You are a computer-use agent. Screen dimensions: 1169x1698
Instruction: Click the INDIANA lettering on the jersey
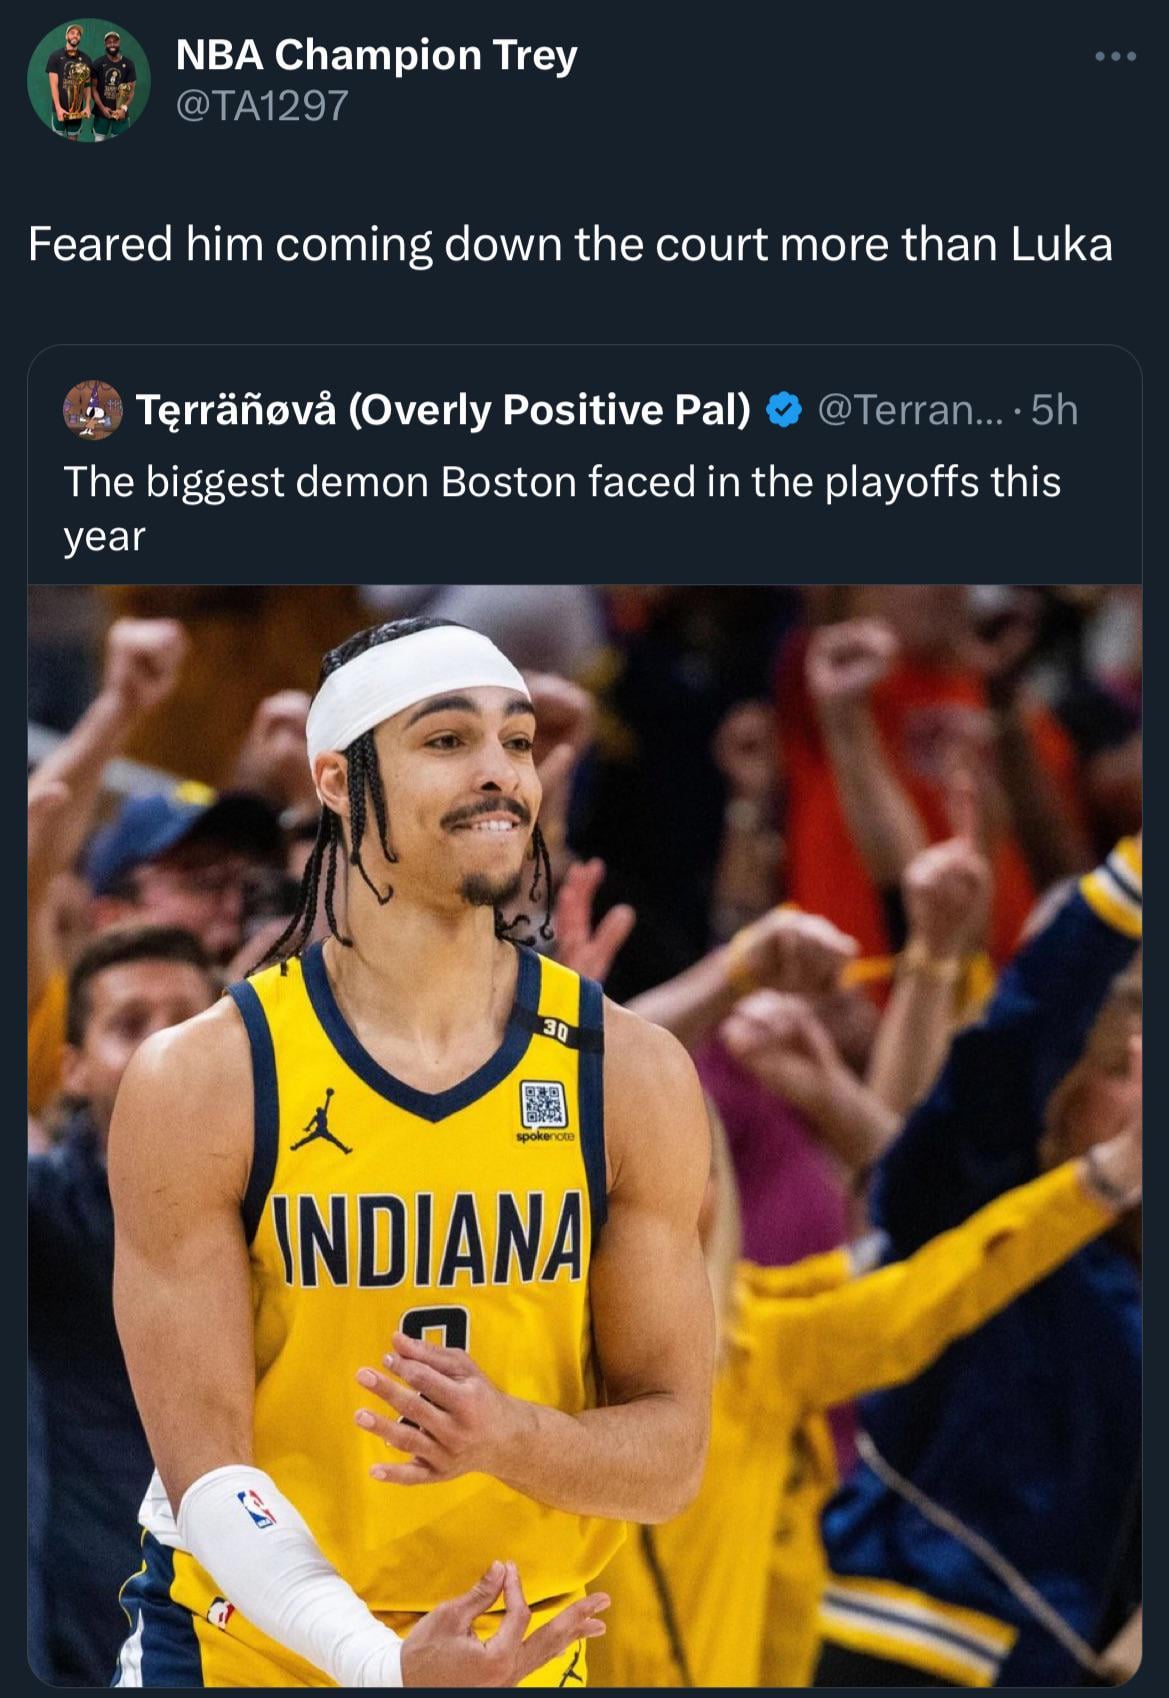432,1238
